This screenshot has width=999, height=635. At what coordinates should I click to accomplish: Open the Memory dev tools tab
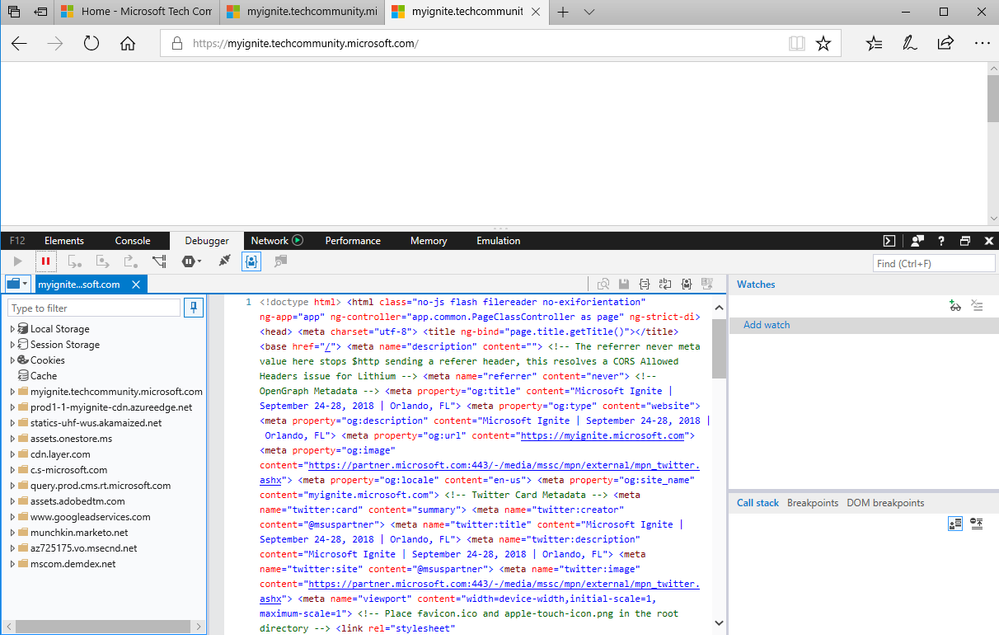tap(428, 241)
